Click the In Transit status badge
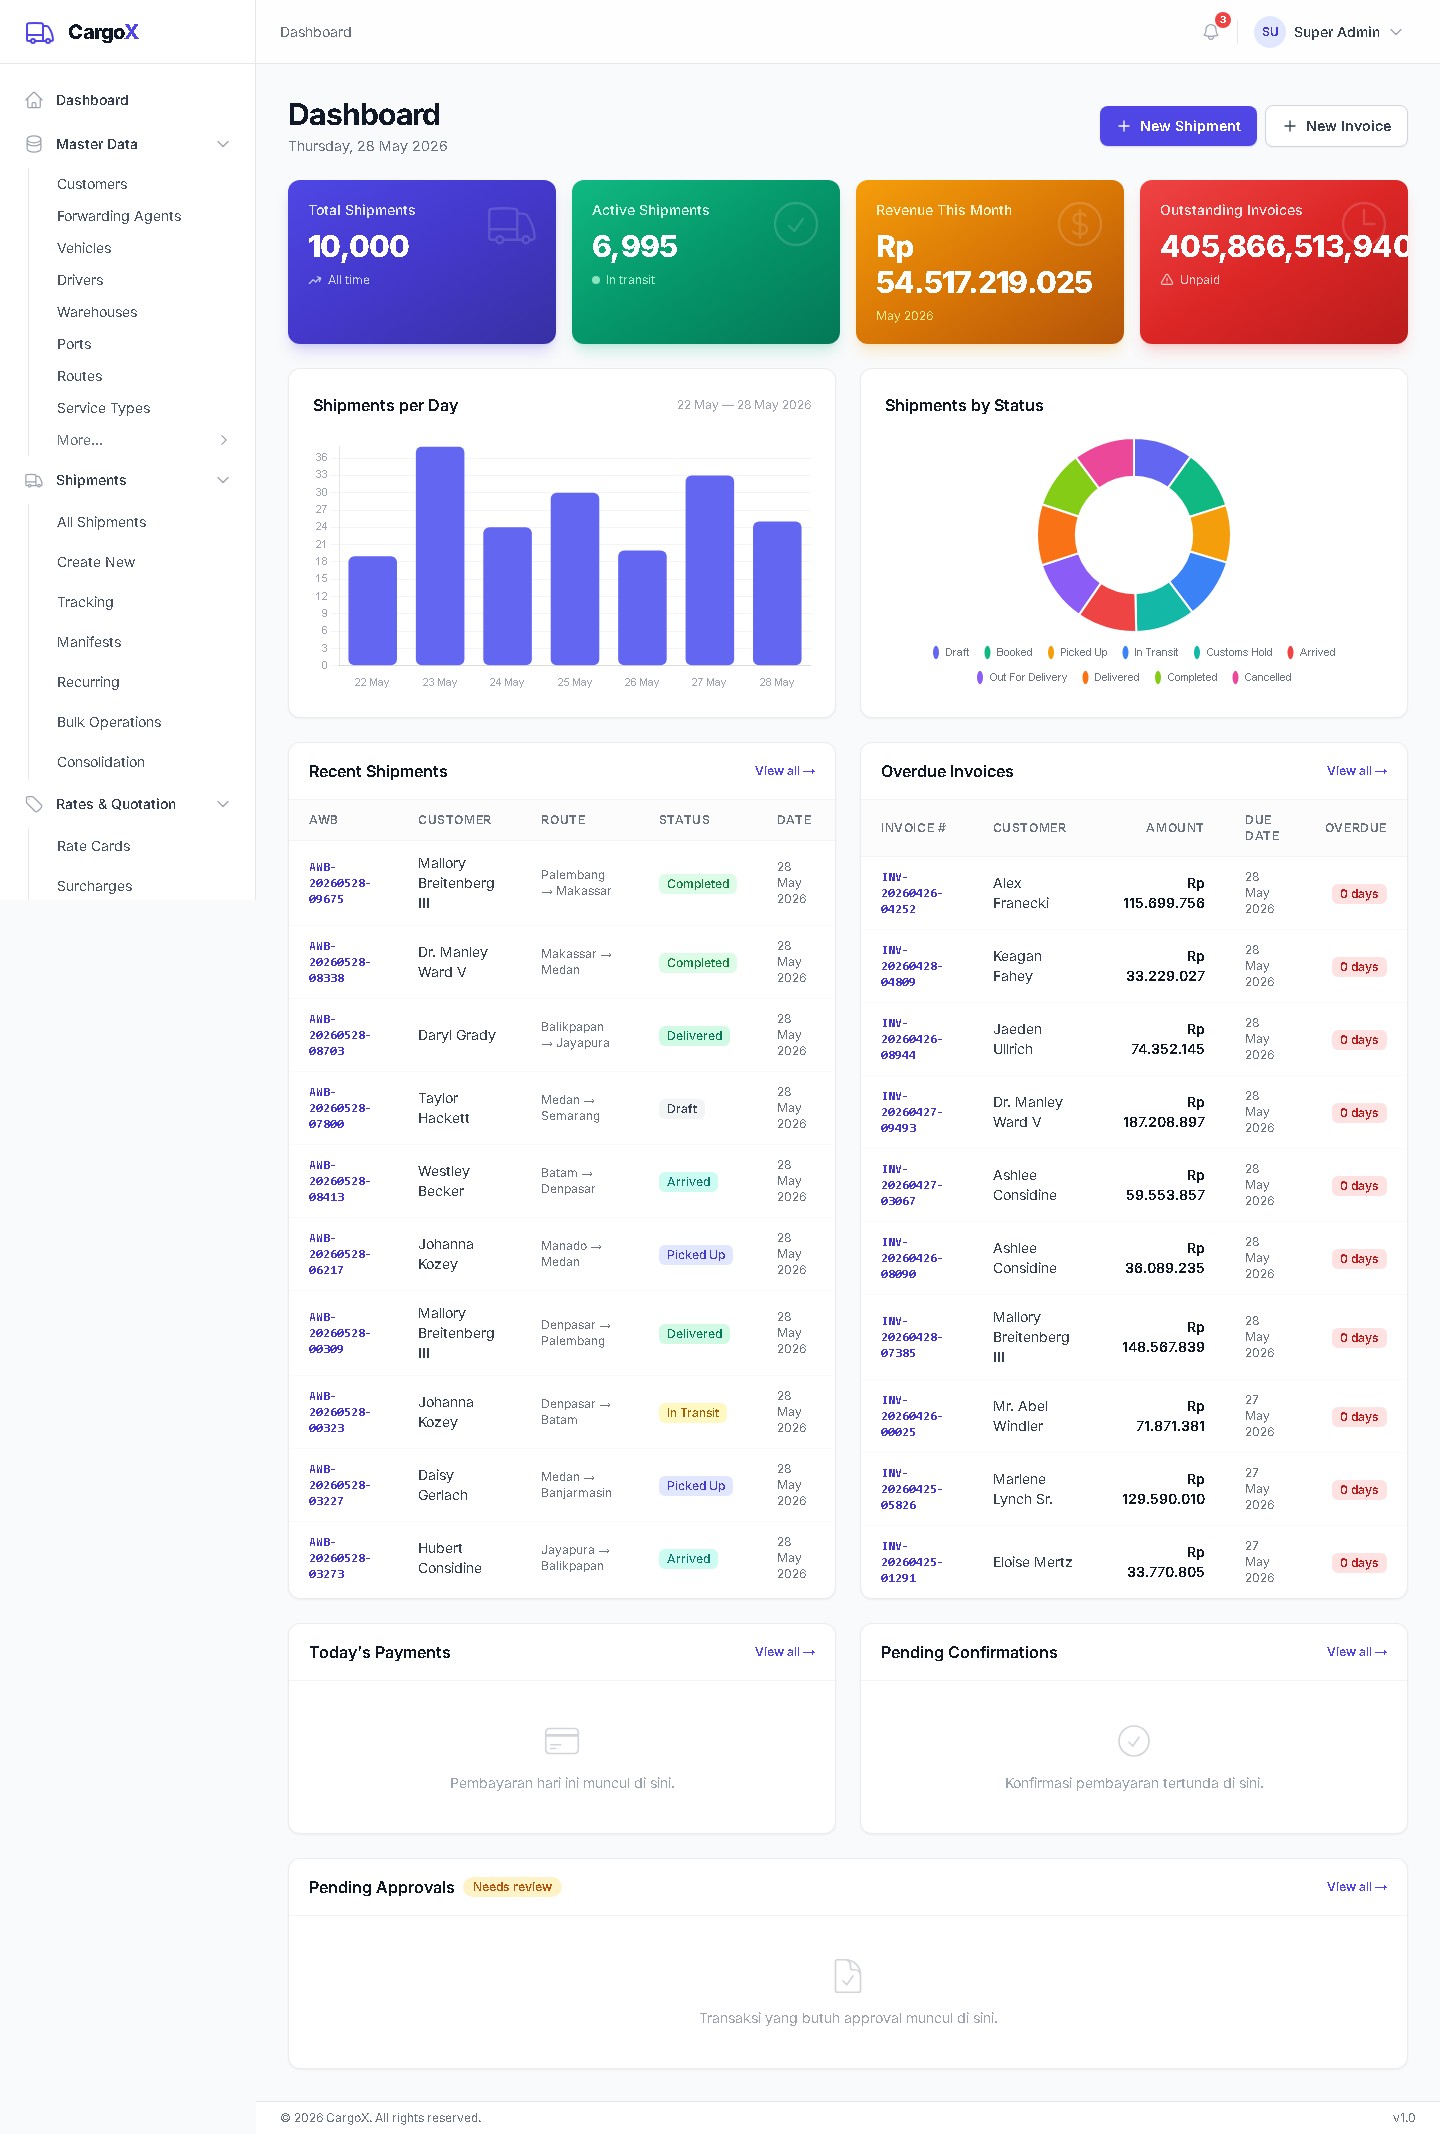 click(693, 1413)
